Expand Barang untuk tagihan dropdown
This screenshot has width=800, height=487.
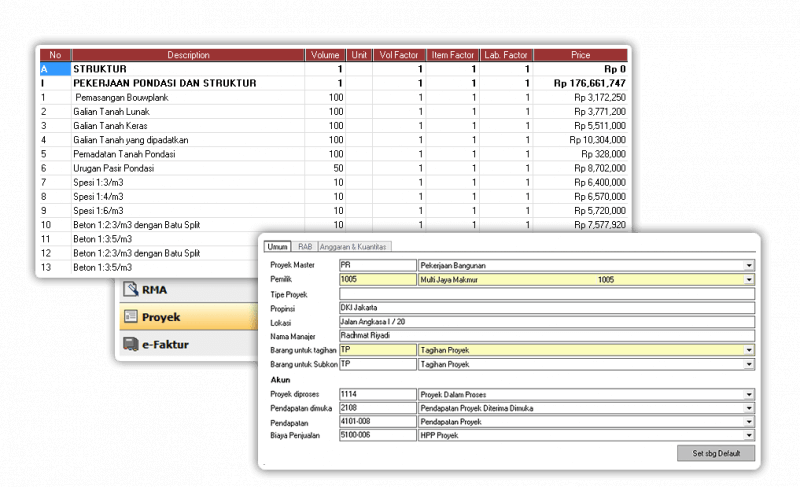(749, 351)
